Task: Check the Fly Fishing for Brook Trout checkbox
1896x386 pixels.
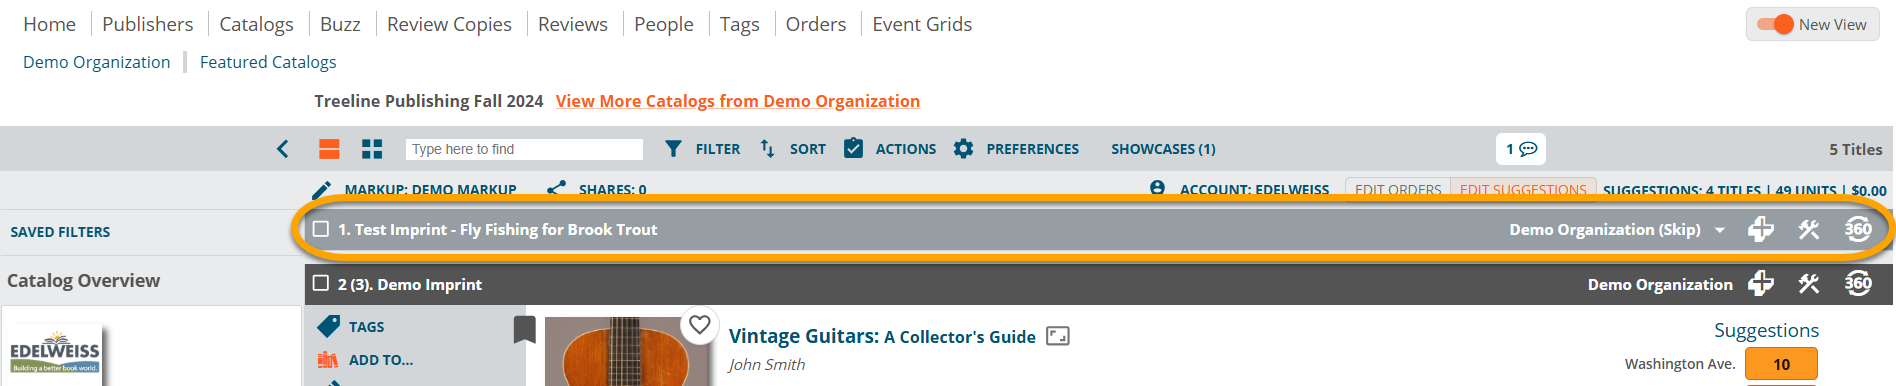Action: click(321, 229)
